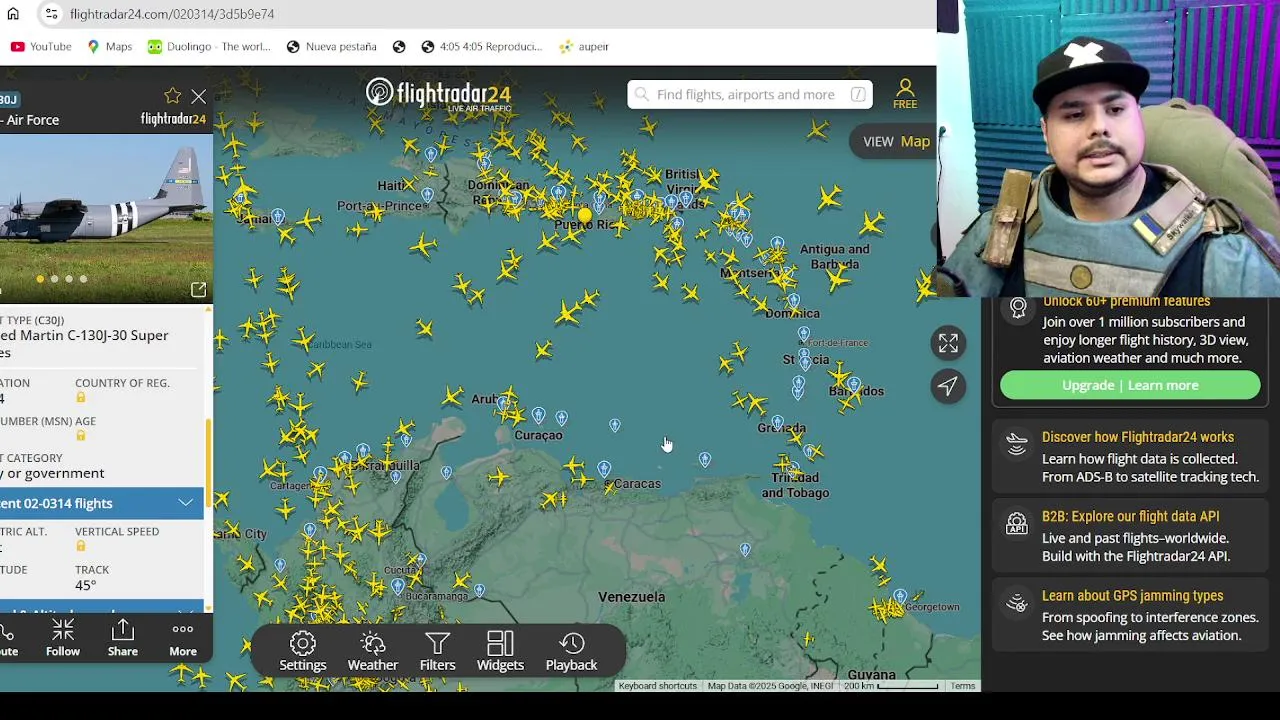The width and height of the screenshot is (1280, 720).
Task: Click the Flightradar24 logo on the map
Action: click(x=438, y=94)
